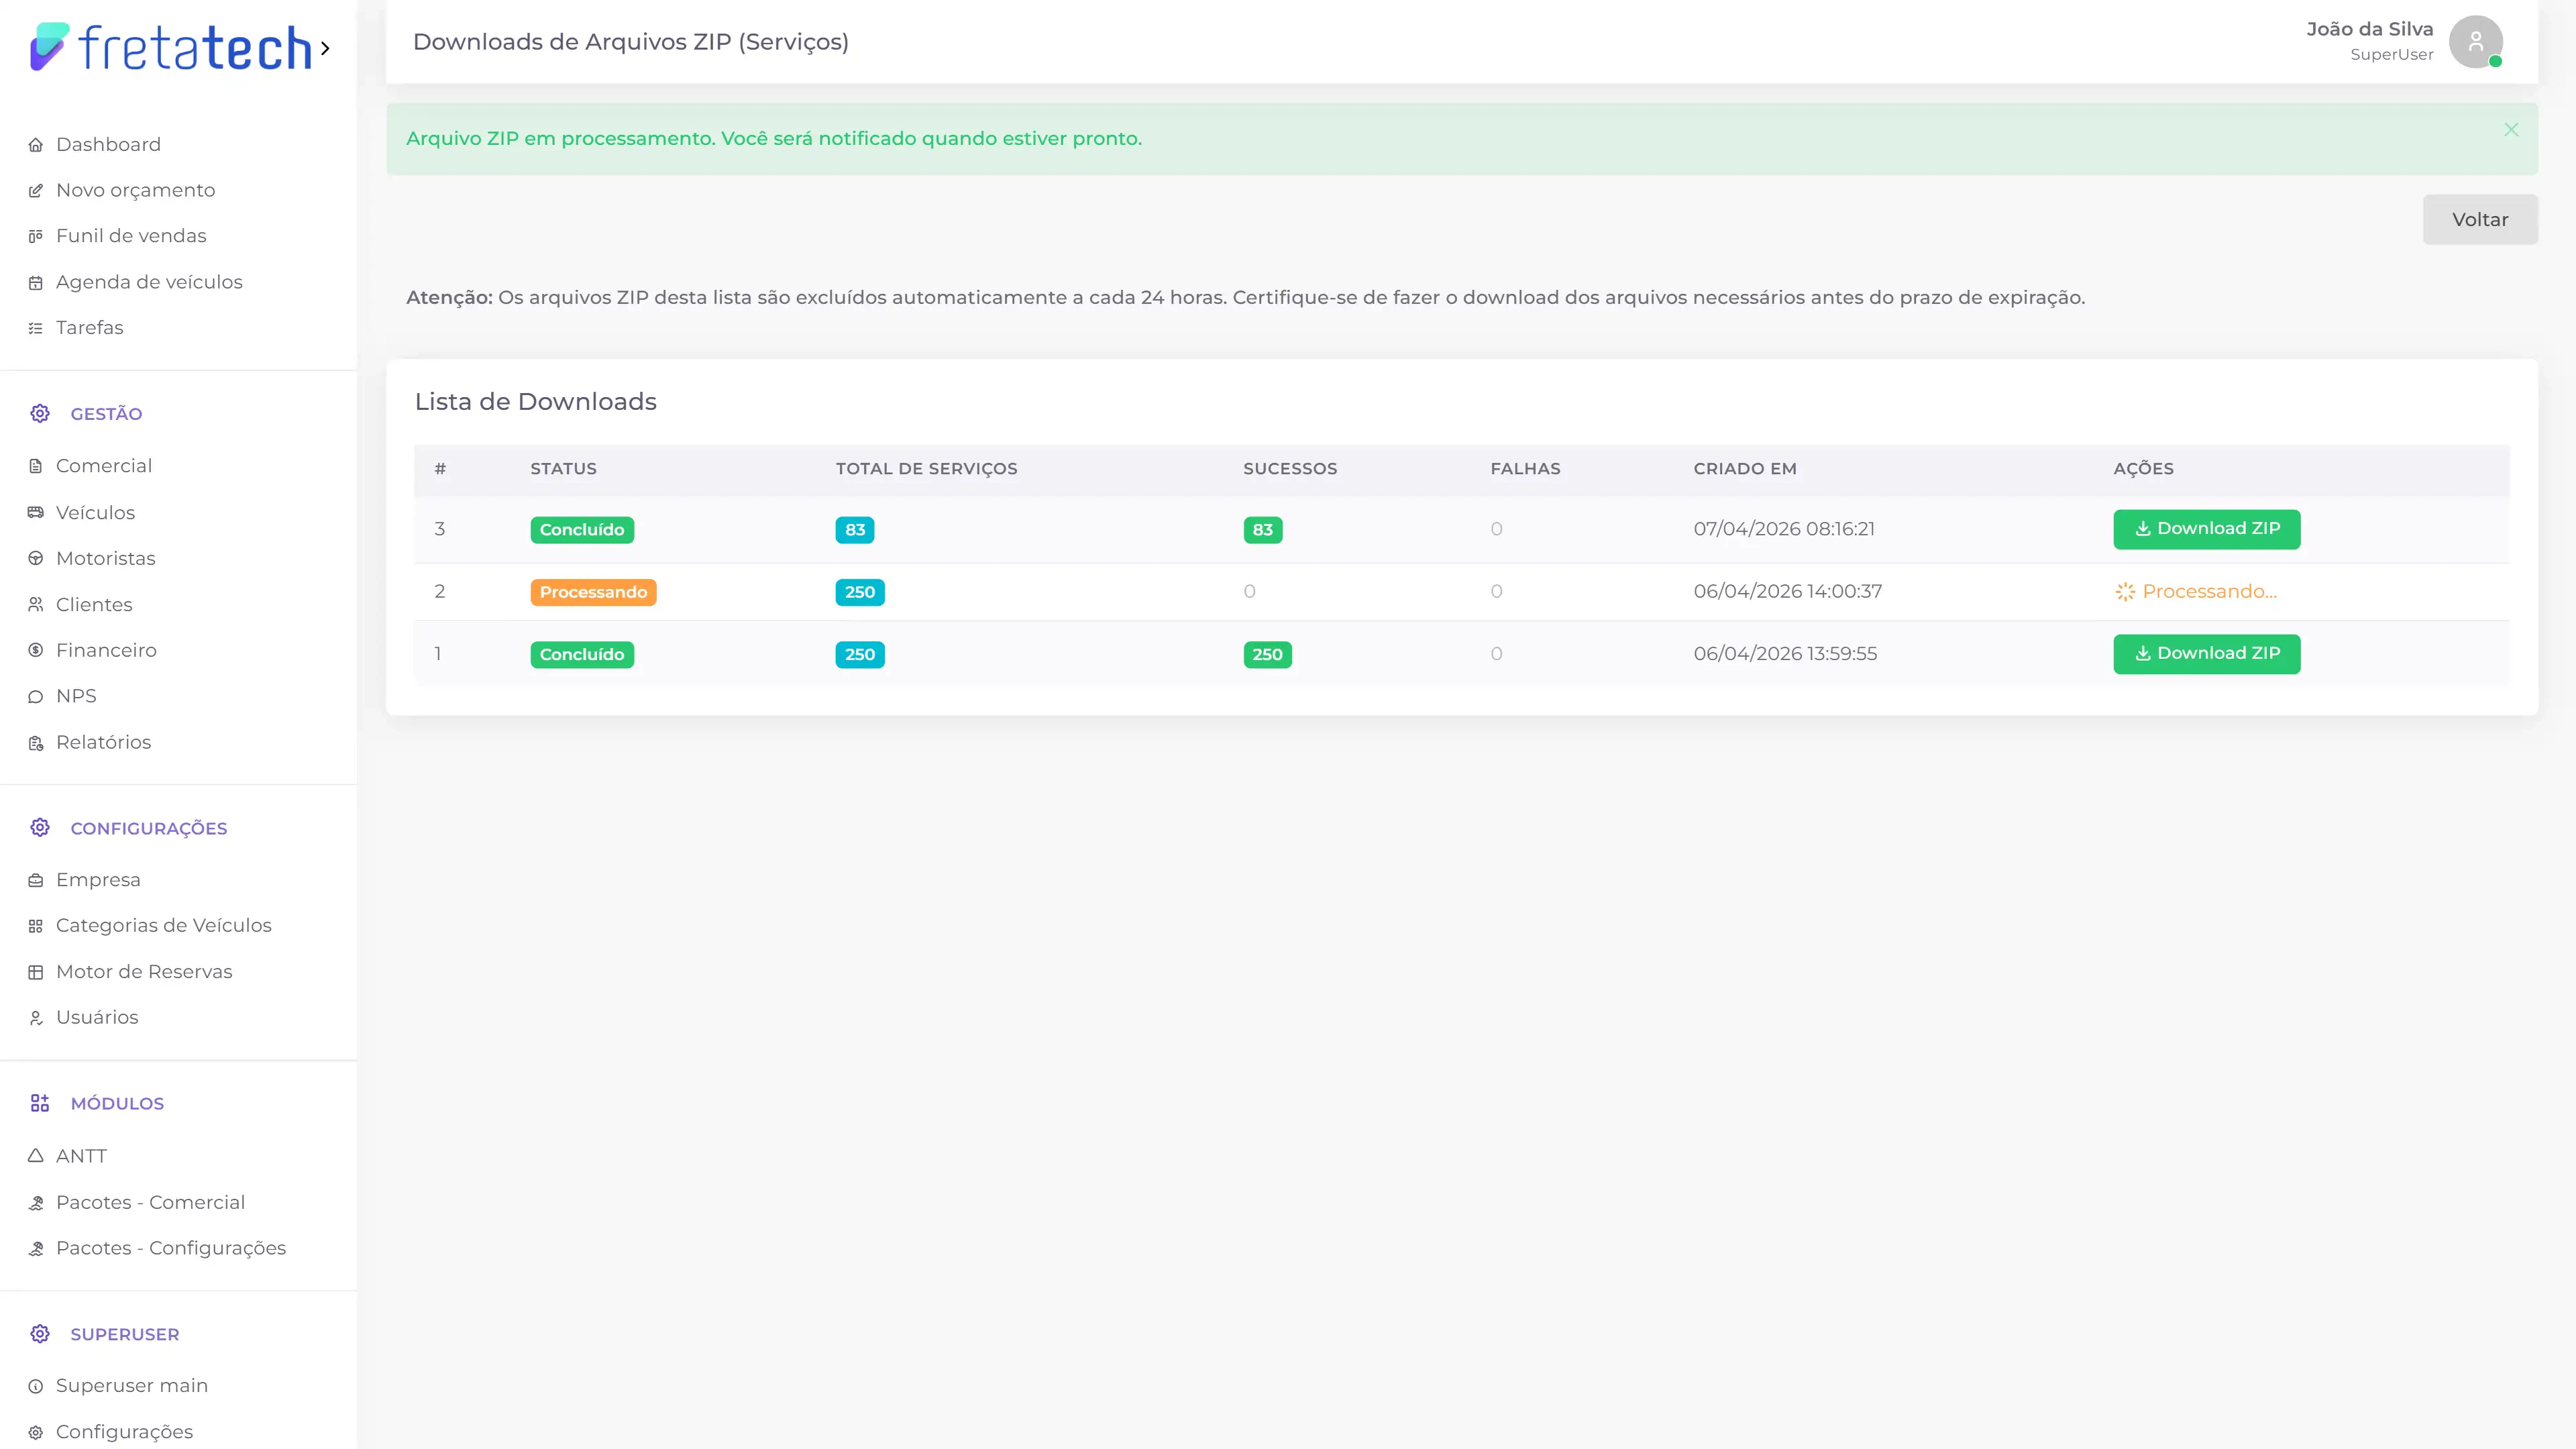Open Funil de vendas menu item
Image resolution: width=2576 pixels, height=1449 pixels.
pyautogui.click(x=131, y=236)
